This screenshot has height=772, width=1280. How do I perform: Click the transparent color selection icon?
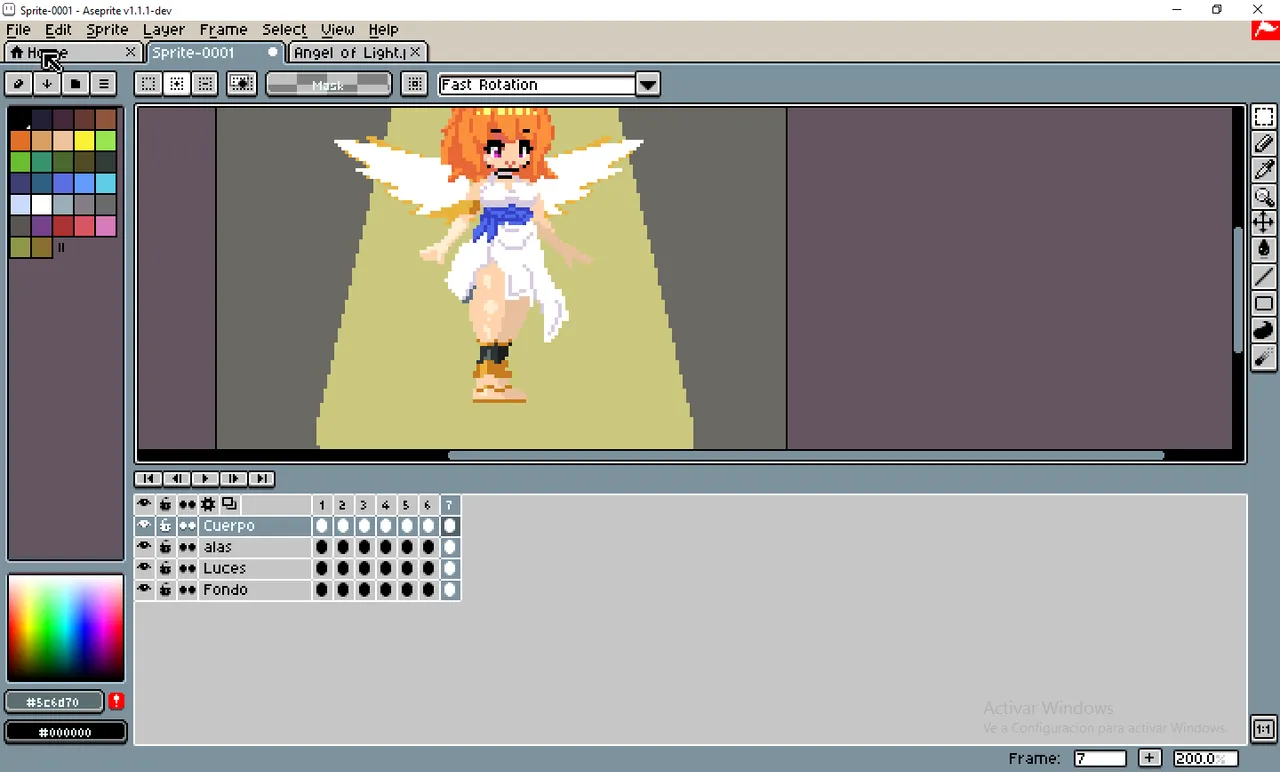(242, 84)
